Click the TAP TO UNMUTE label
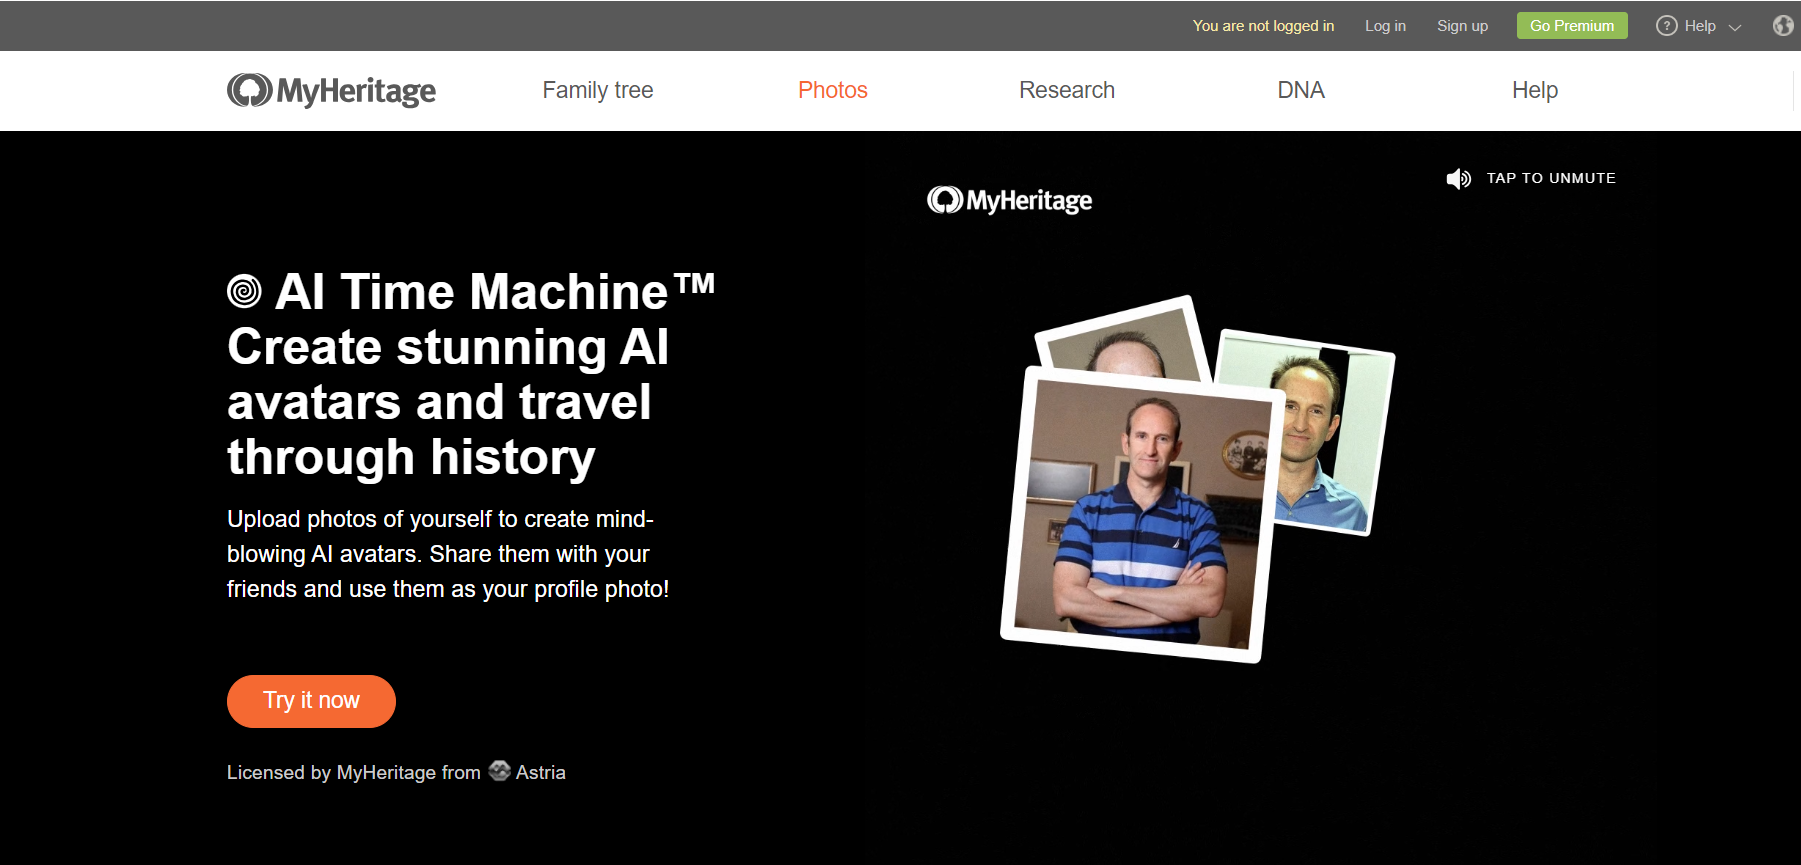This screenshot has width=1801, height=865. tap(1551, 178)
